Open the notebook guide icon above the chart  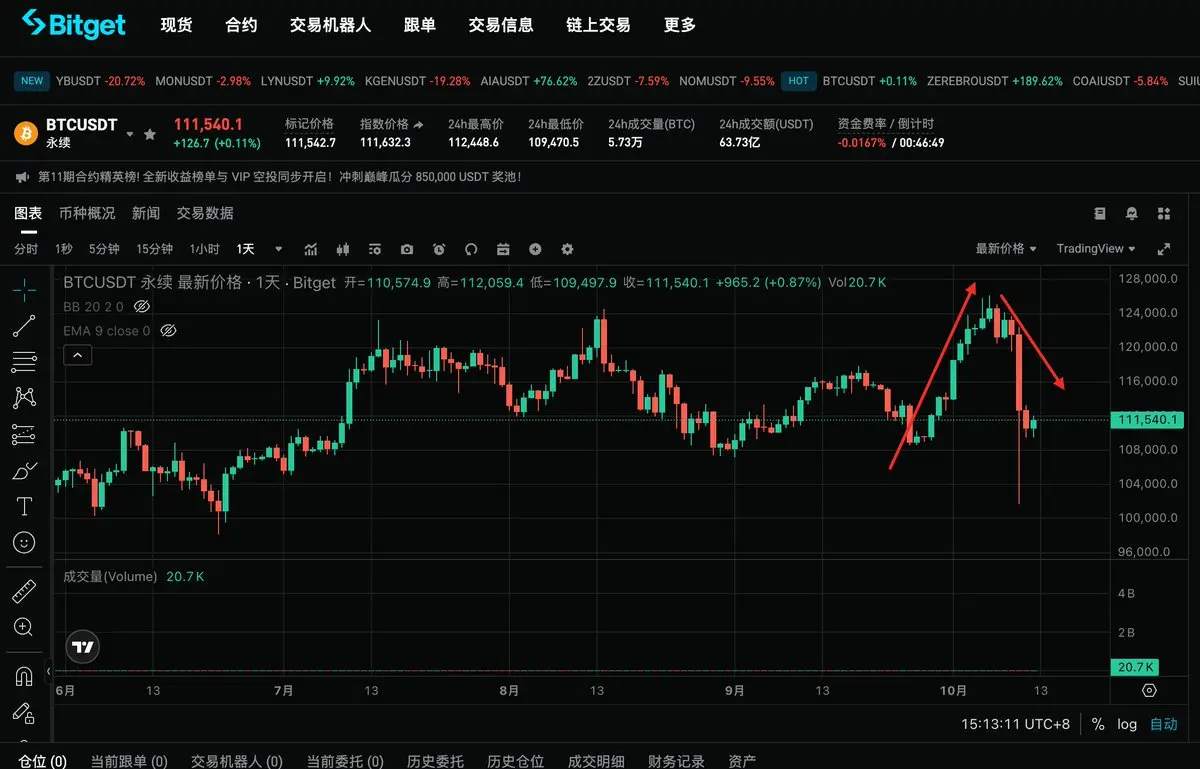coord(1100,213)
